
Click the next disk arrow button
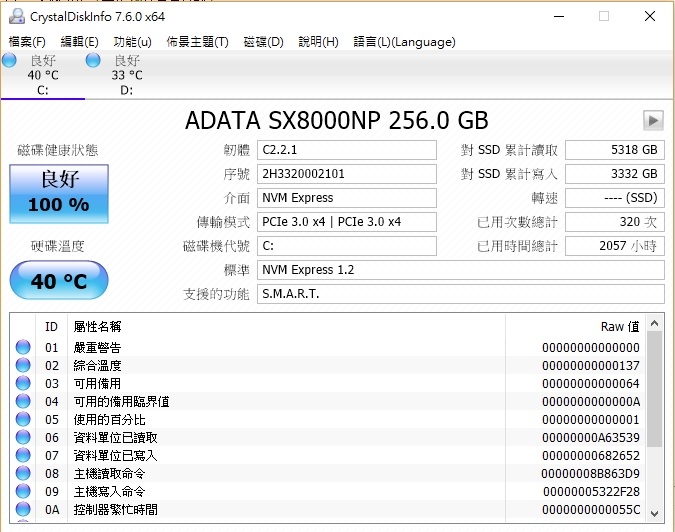[x=653, y=120]
